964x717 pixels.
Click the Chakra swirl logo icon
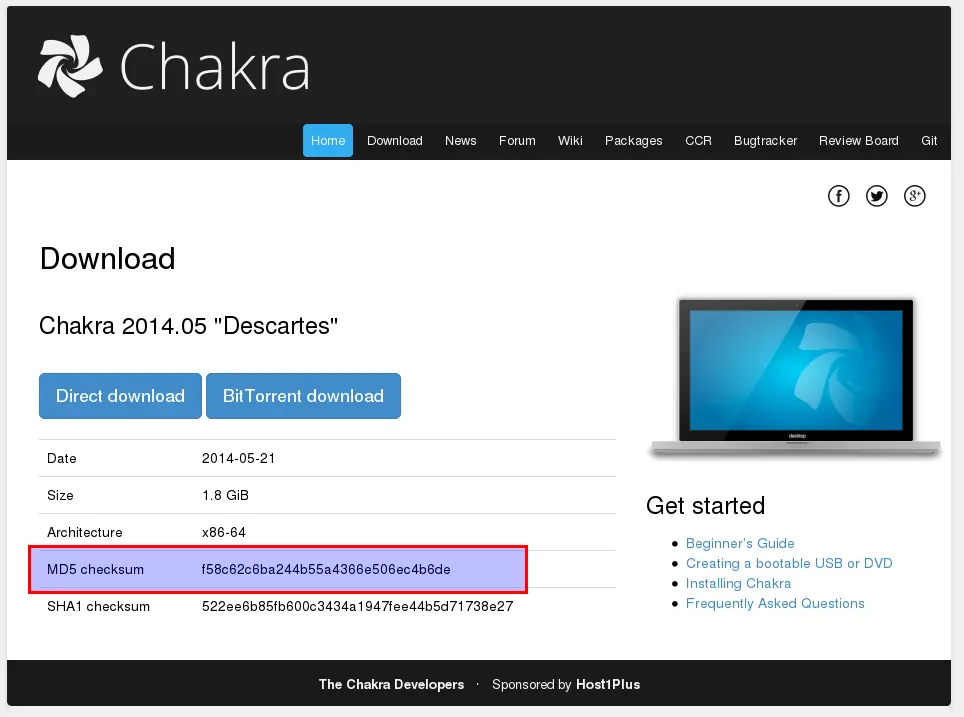coord(69,66)
